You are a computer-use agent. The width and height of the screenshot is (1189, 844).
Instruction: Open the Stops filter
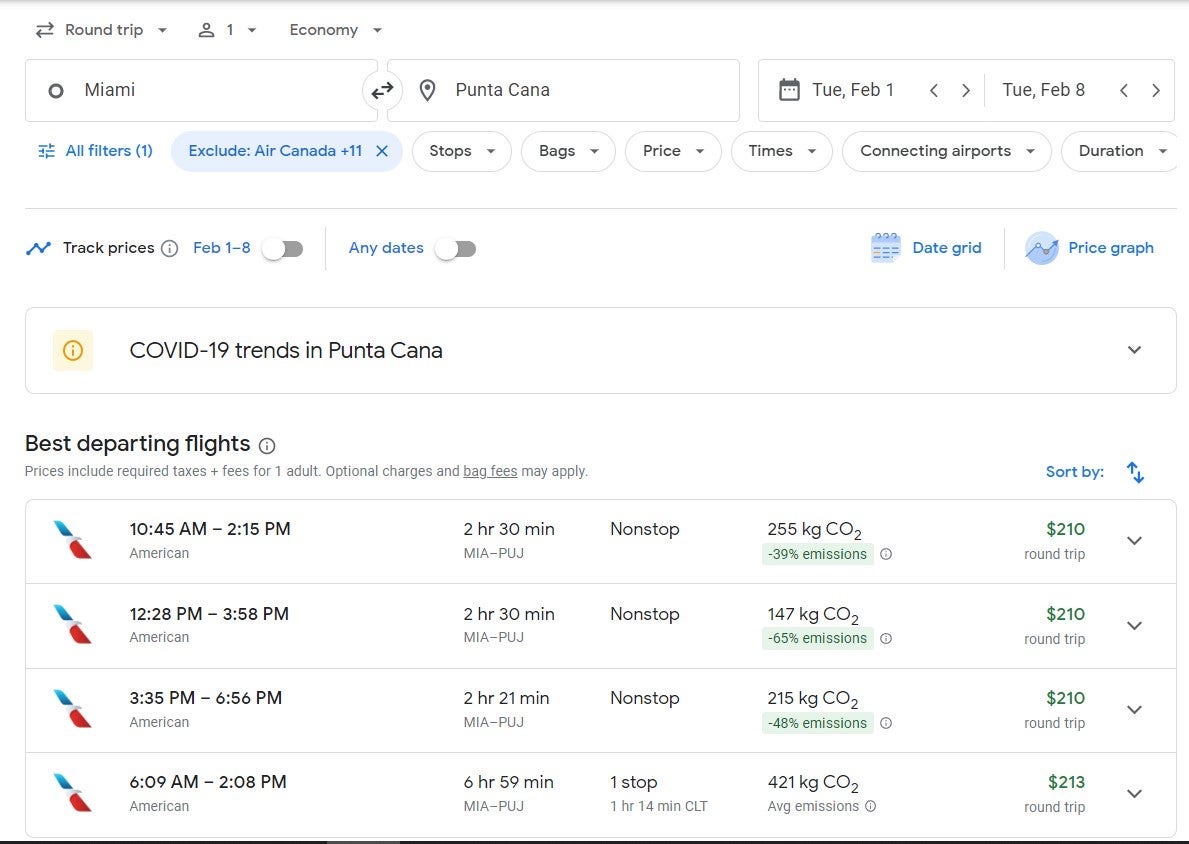[461, 151]
